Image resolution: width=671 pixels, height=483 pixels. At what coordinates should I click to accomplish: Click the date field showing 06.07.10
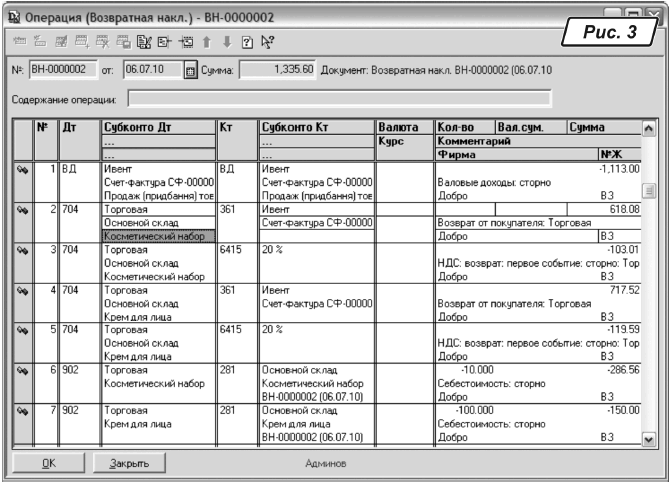[151, 72]
